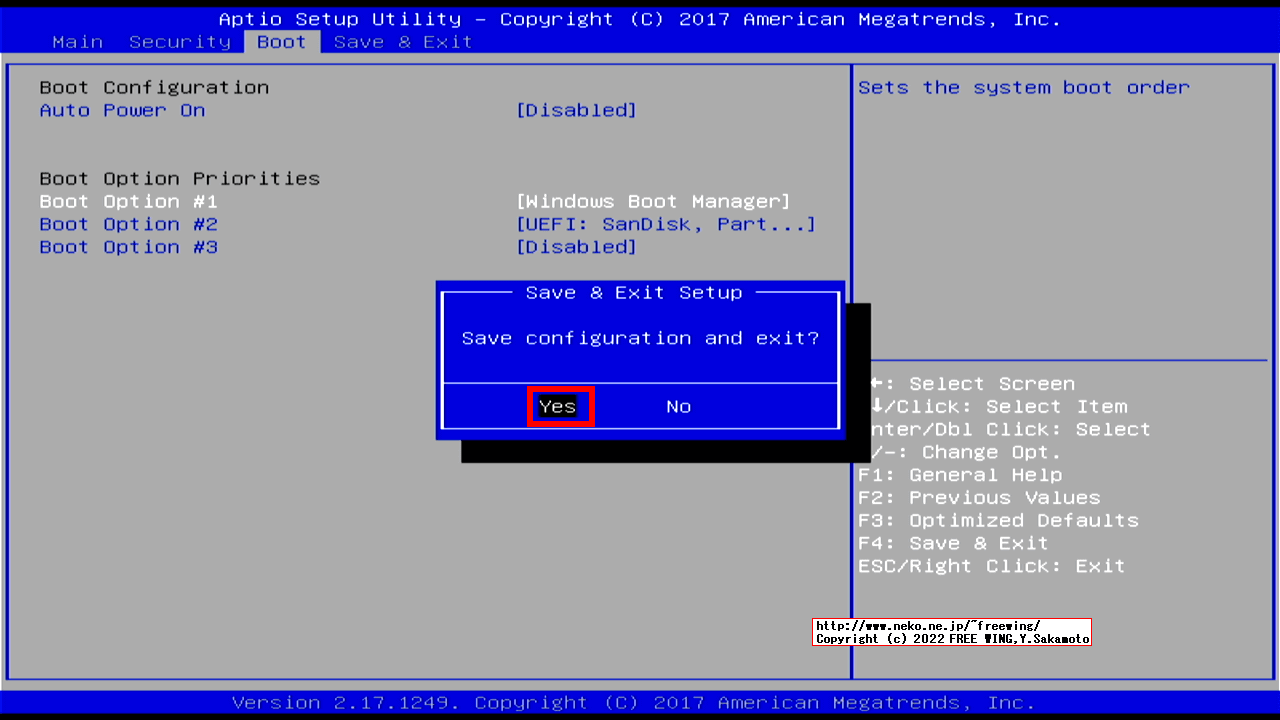1280x720 pixels.
Task: Toggle Auto Power On Disabled value
Action: (x=576, y=110)
